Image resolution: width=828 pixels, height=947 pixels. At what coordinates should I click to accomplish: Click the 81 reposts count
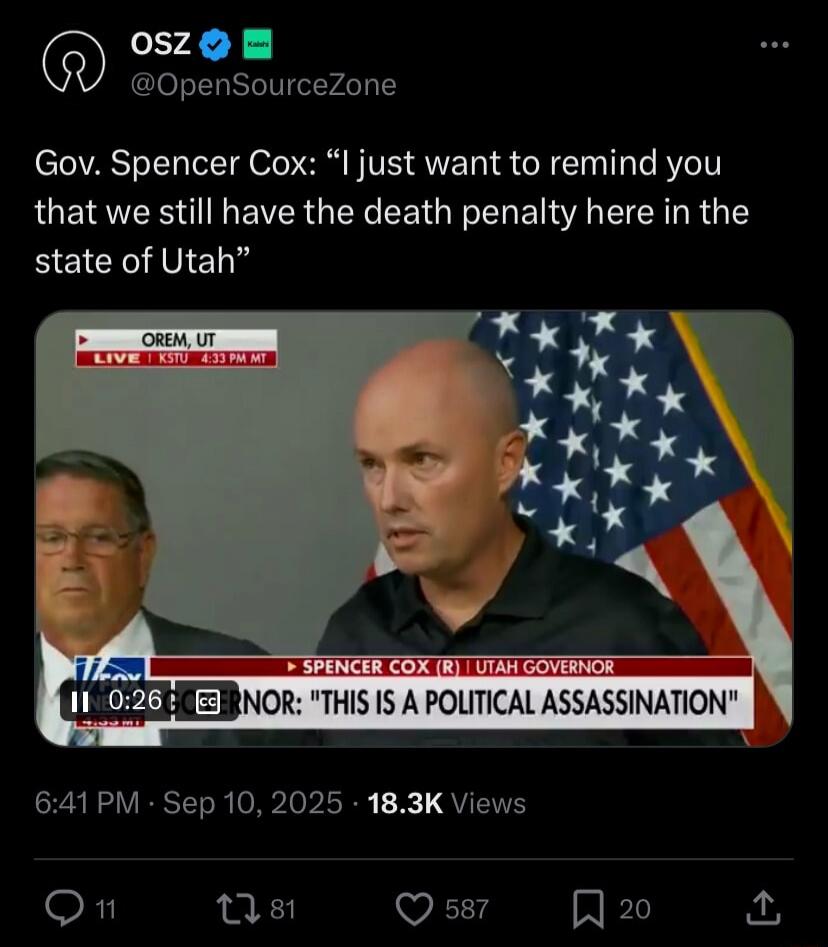[282, 909]
